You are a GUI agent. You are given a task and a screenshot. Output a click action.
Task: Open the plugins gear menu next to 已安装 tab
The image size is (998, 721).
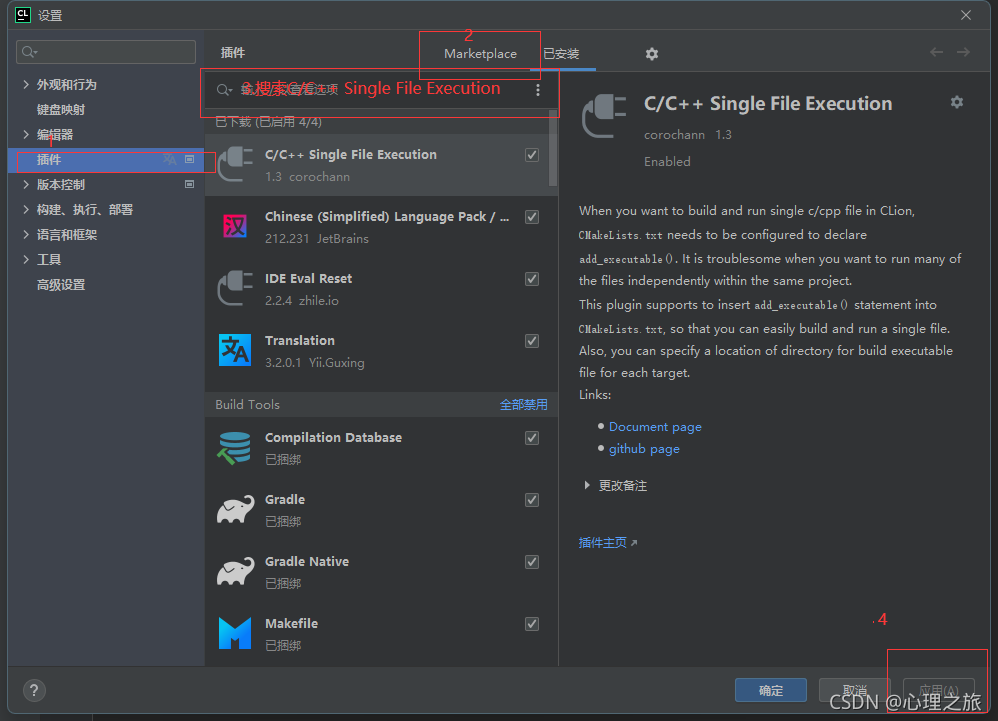652,54
